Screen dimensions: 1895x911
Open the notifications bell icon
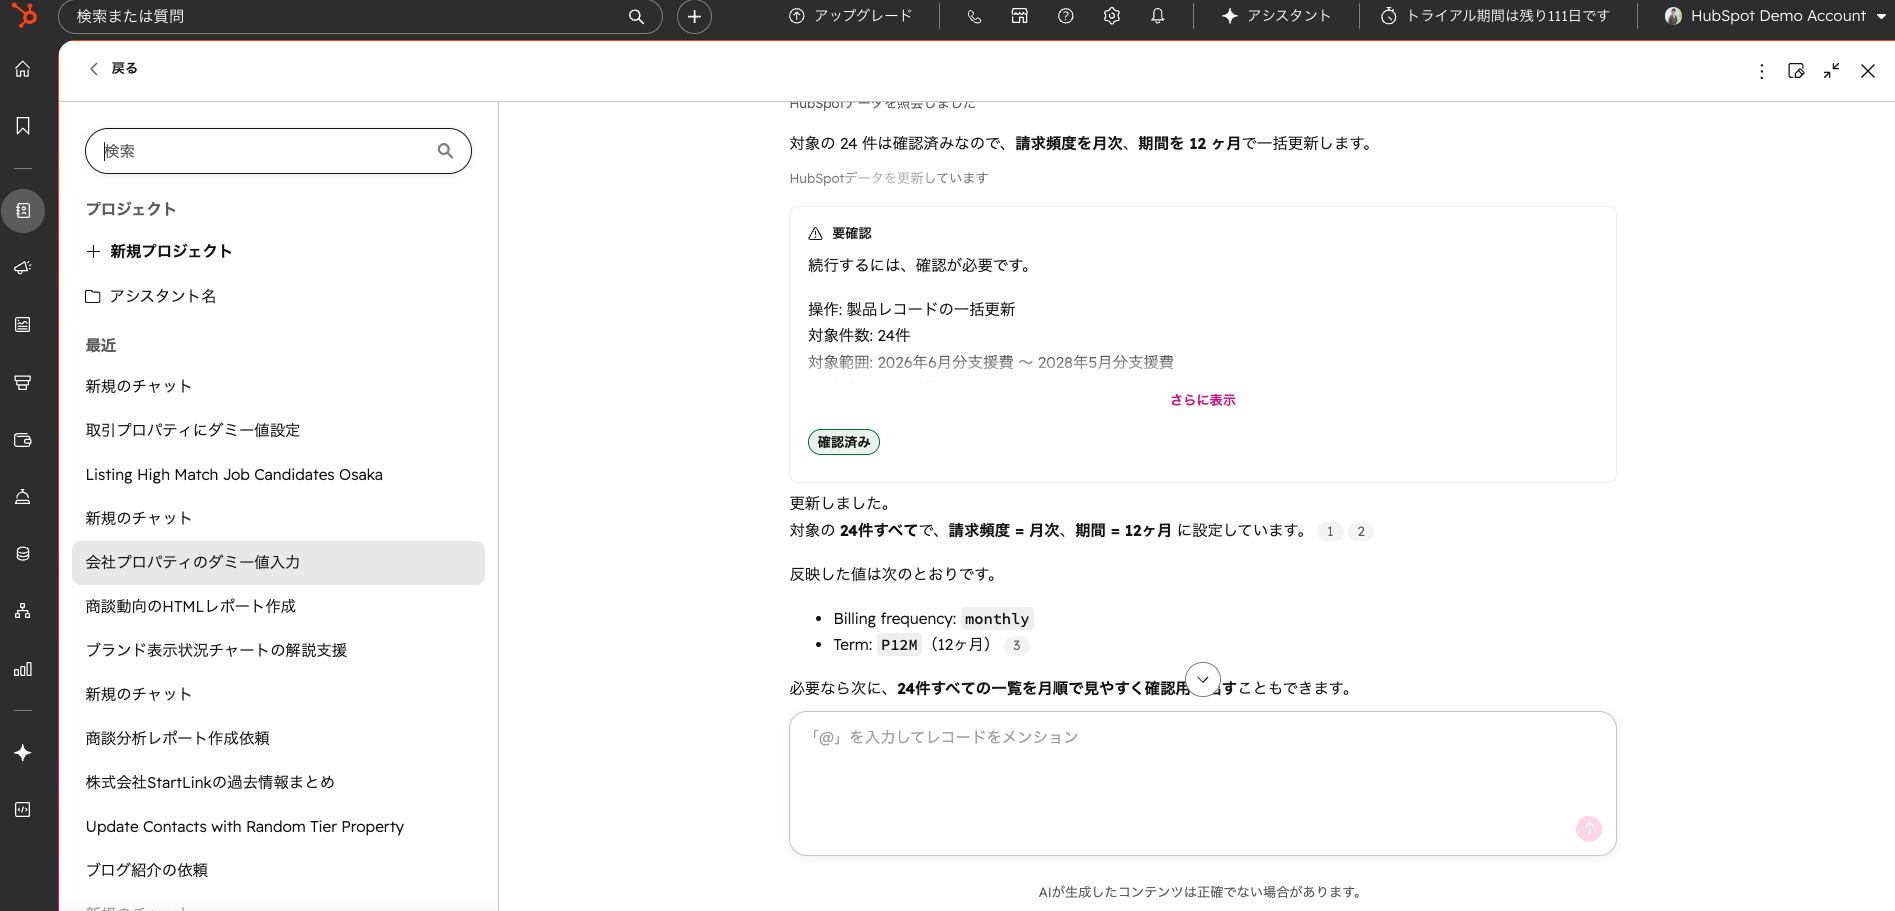(1158, 16)
